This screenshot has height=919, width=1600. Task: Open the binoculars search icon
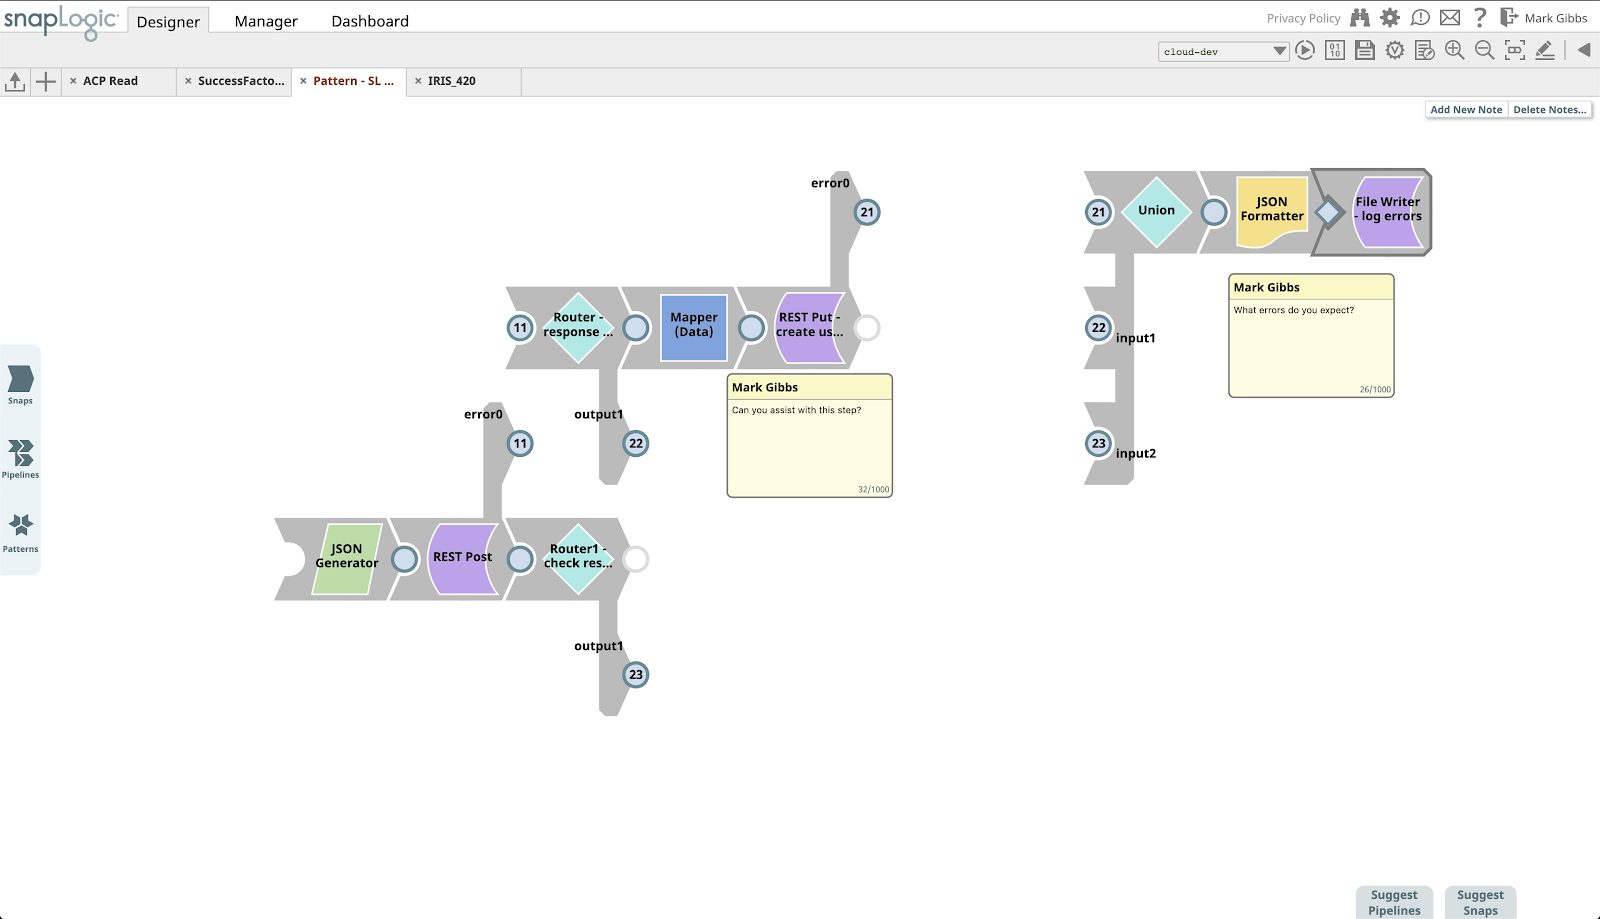[1360, 18]
